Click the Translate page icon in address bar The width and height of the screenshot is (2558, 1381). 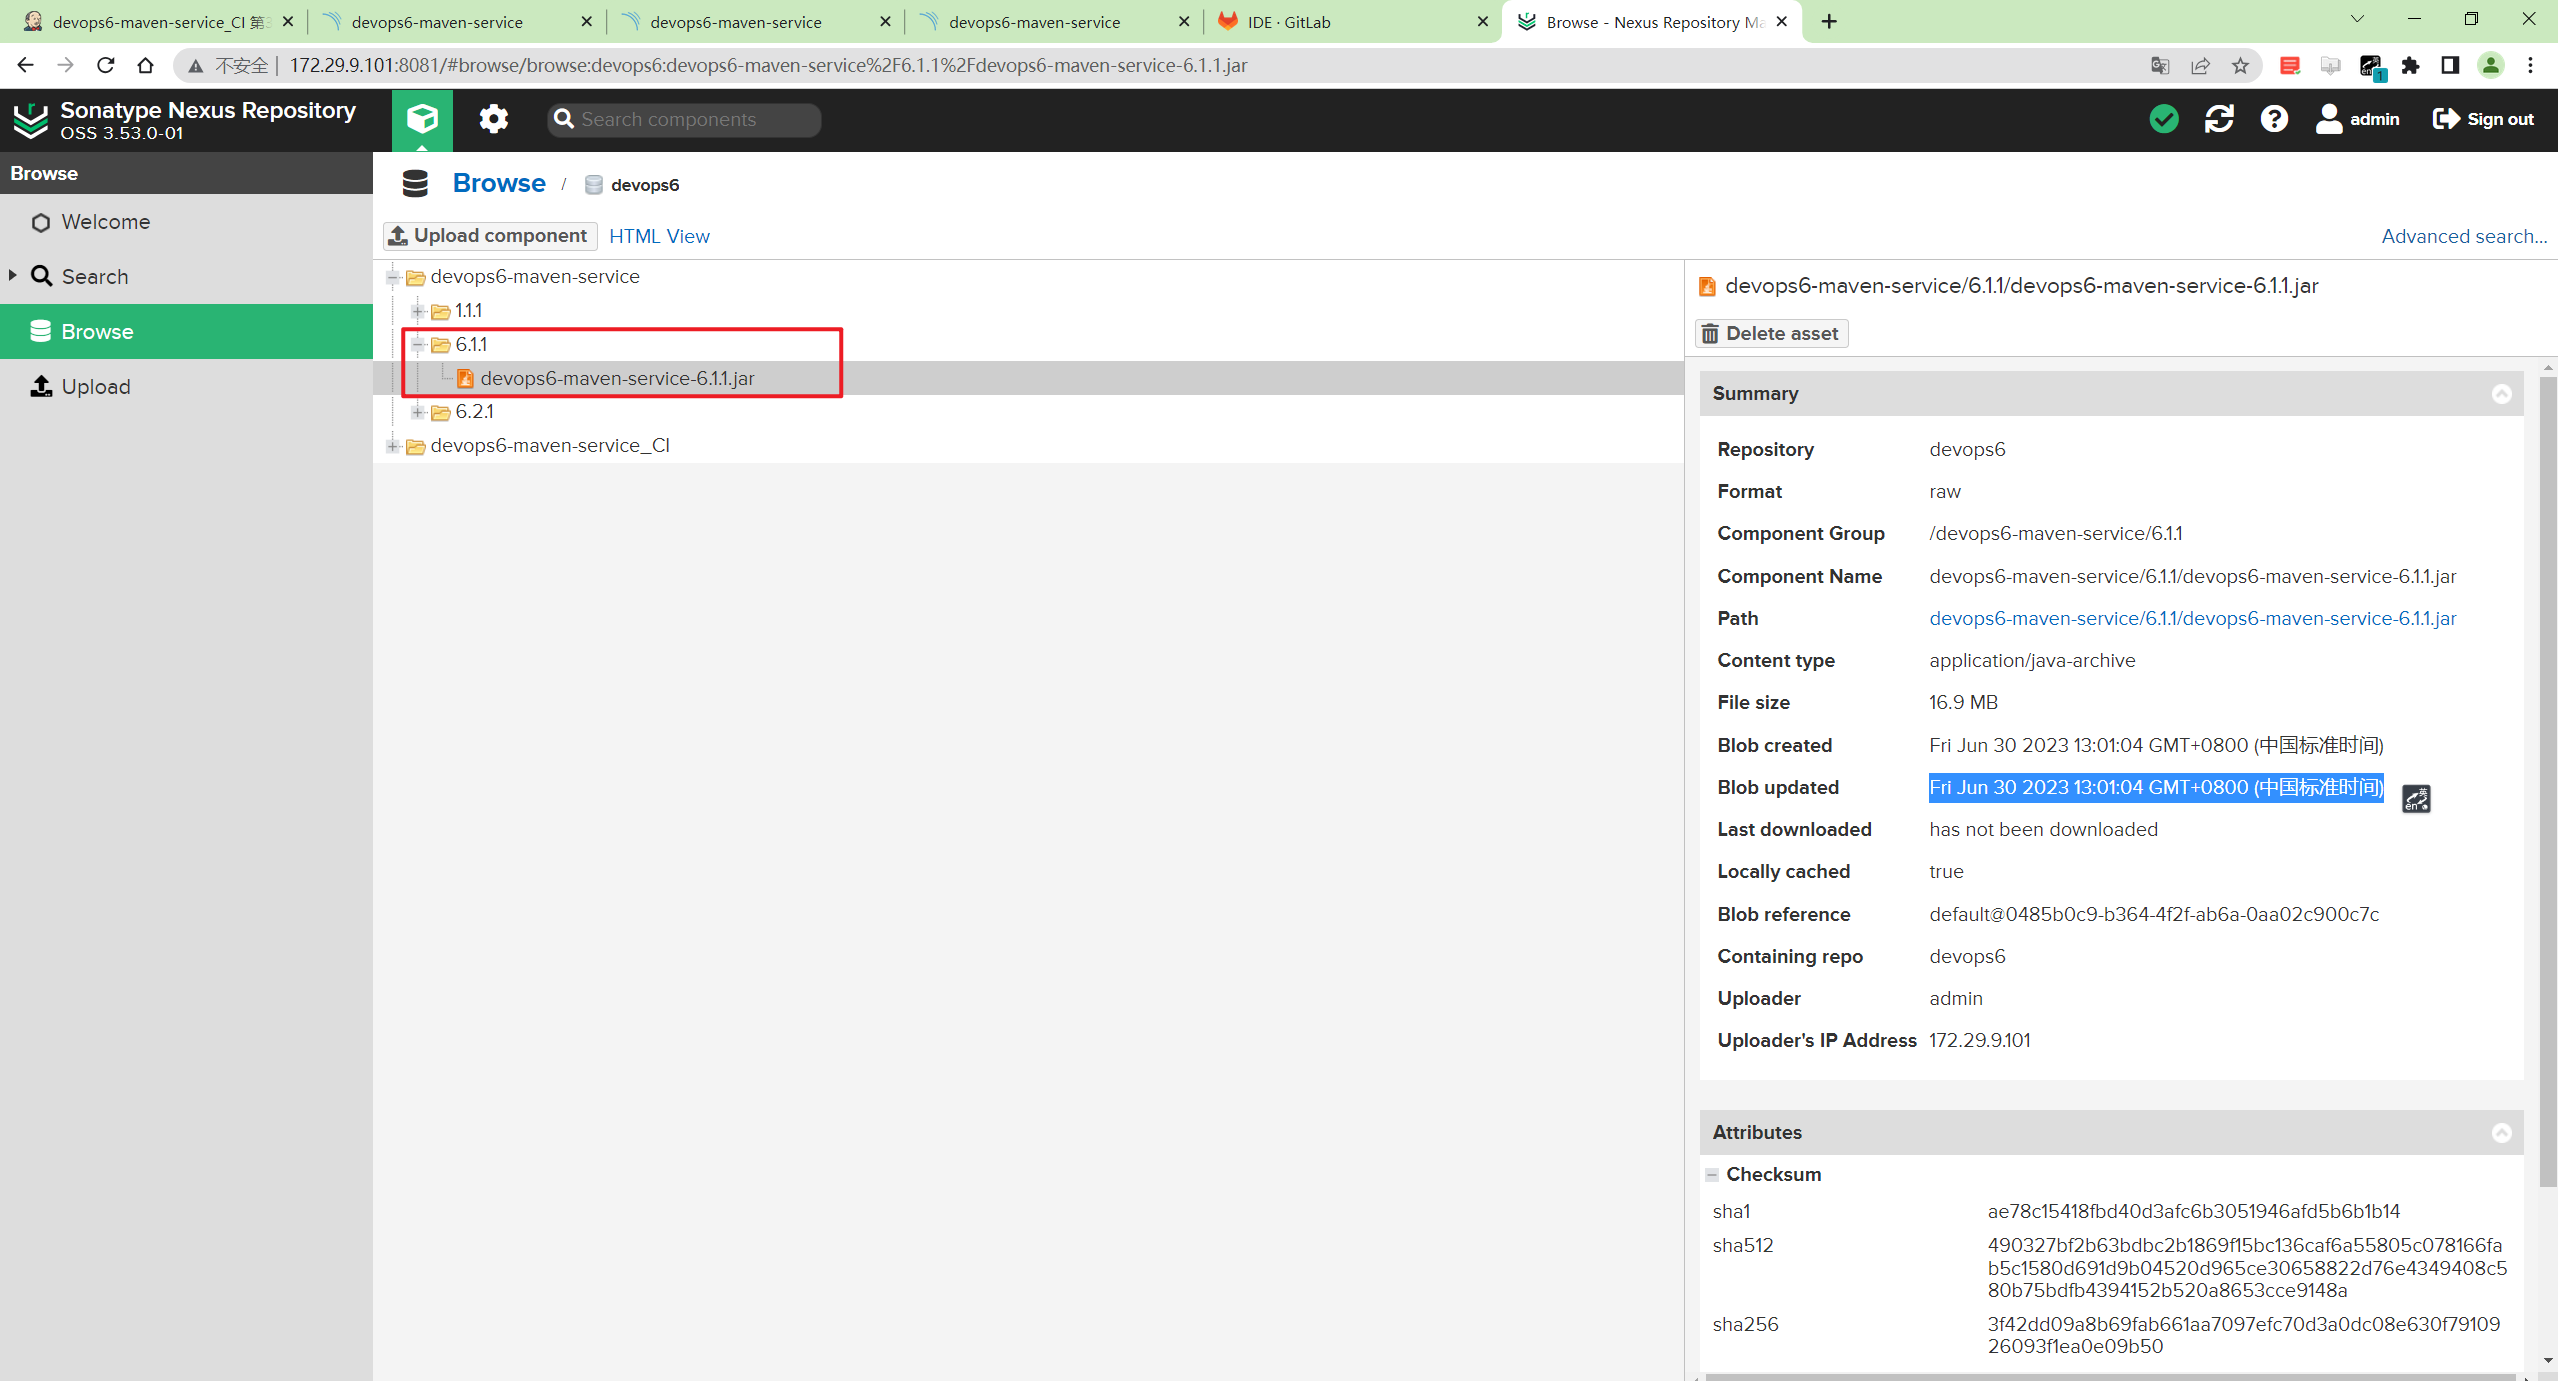2160,66
